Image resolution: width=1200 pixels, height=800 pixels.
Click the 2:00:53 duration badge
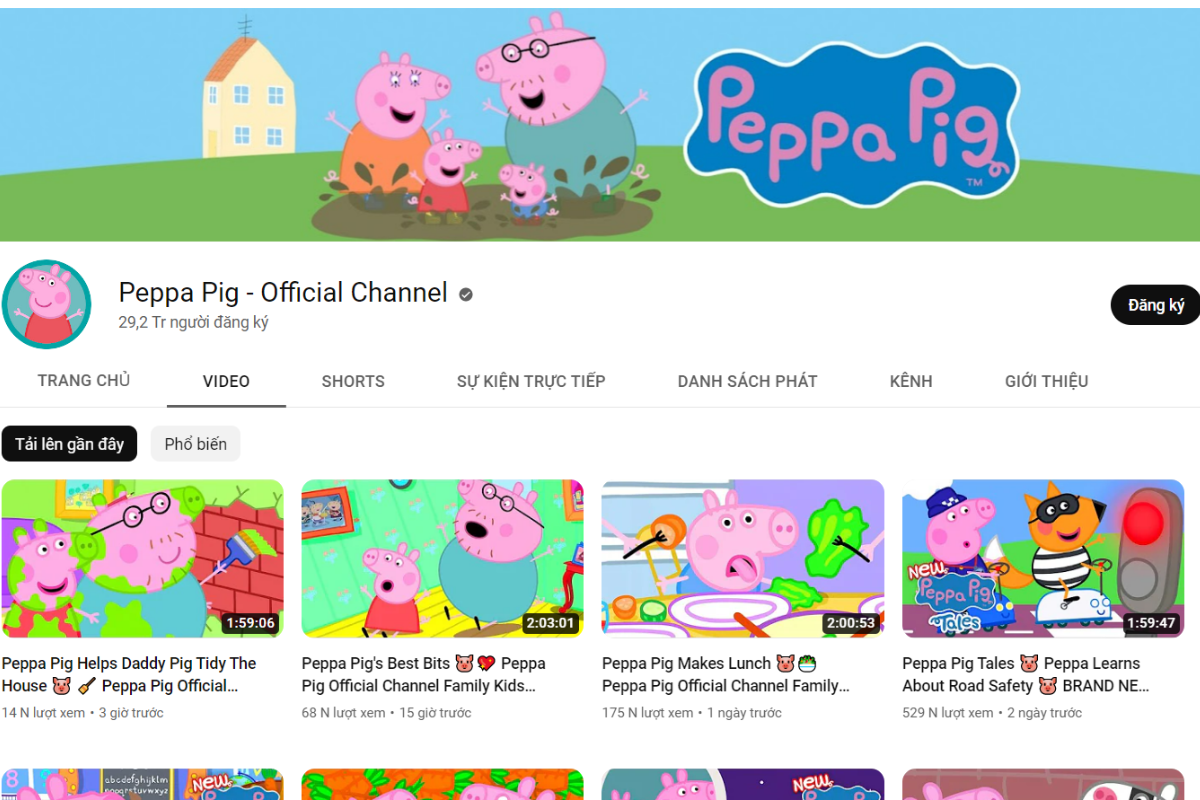coord(850,623)
